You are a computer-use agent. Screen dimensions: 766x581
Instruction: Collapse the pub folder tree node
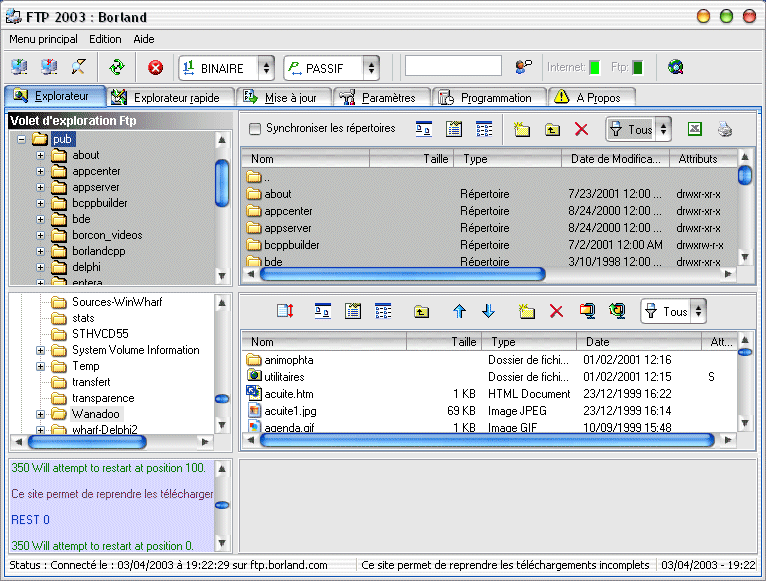[21, 139]
